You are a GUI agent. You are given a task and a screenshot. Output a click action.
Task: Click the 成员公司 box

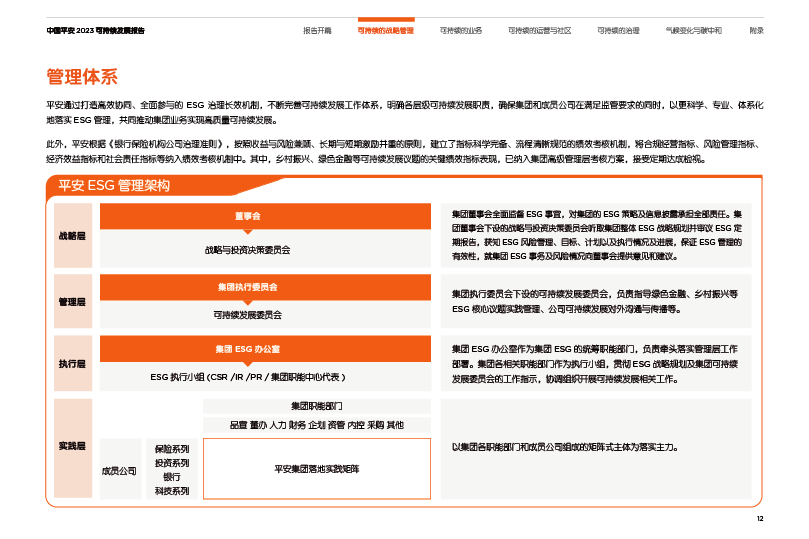pos(119,469)
